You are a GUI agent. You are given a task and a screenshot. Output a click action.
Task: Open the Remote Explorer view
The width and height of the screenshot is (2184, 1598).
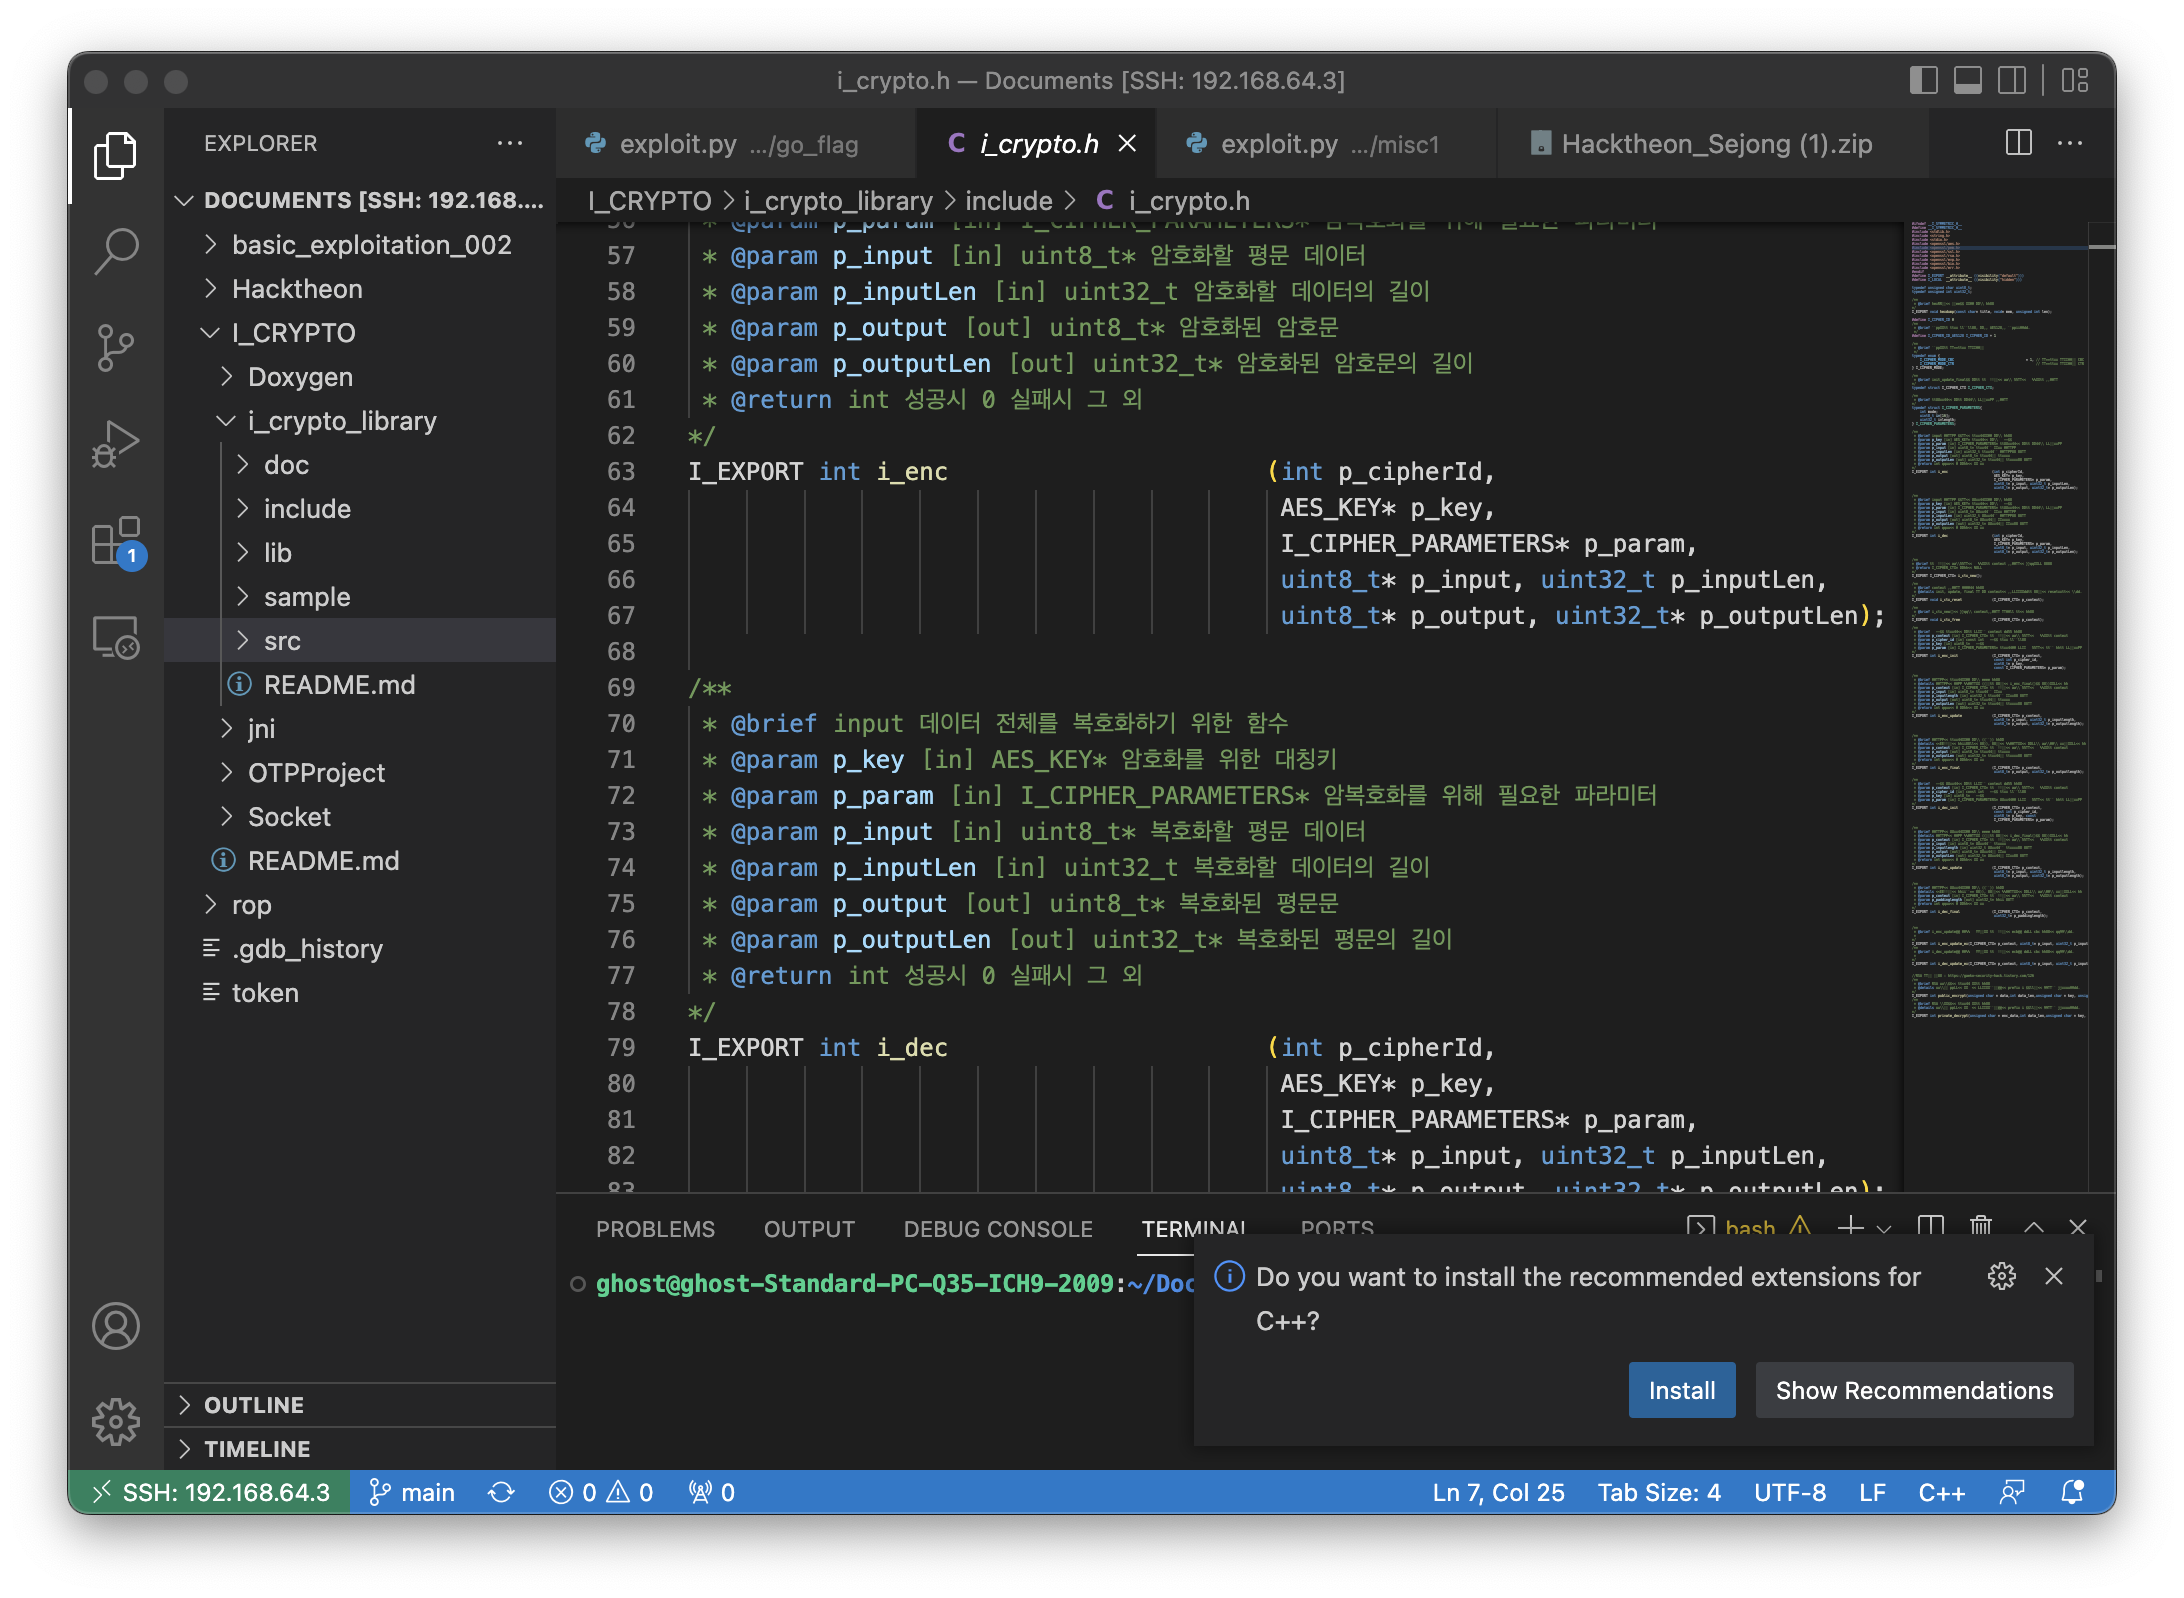(x=116, y=638)
